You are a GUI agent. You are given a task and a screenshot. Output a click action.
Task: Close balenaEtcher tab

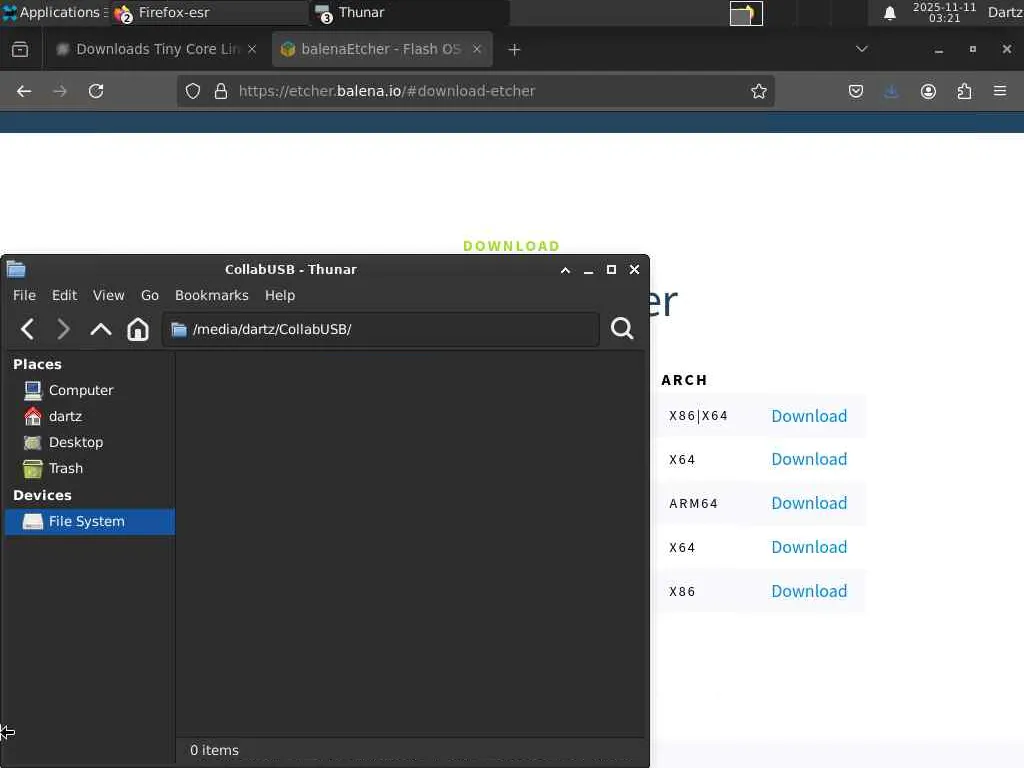477,50
